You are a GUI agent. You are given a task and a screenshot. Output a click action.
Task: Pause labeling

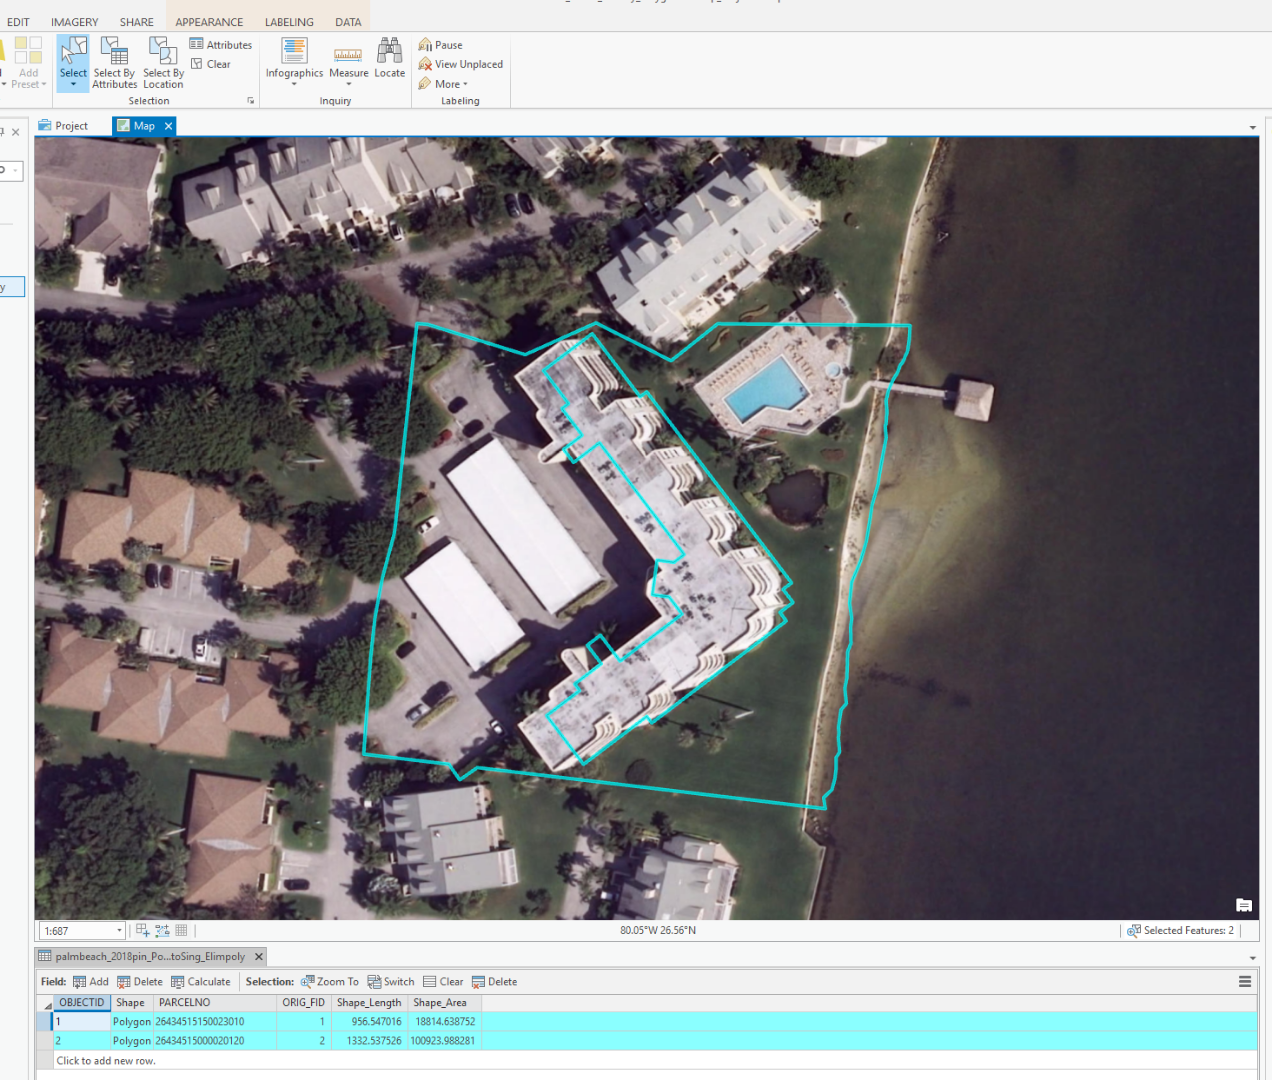(440, 45)
